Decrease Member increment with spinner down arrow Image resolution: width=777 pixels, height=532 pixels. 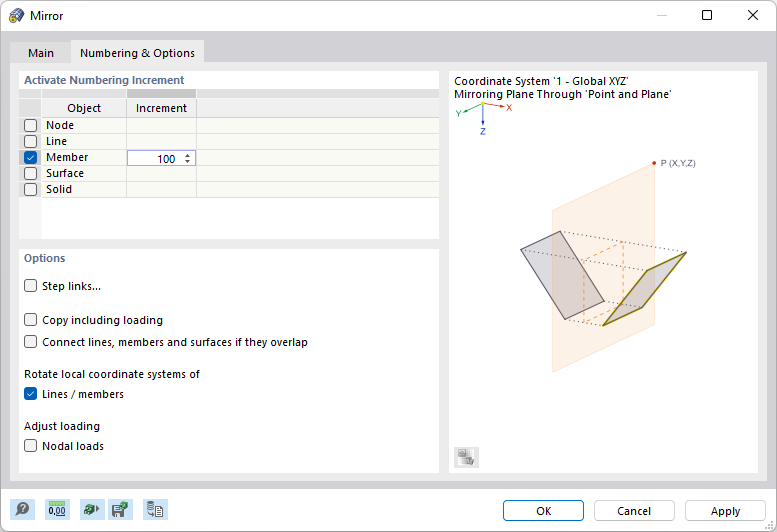[x=187, y=162]
